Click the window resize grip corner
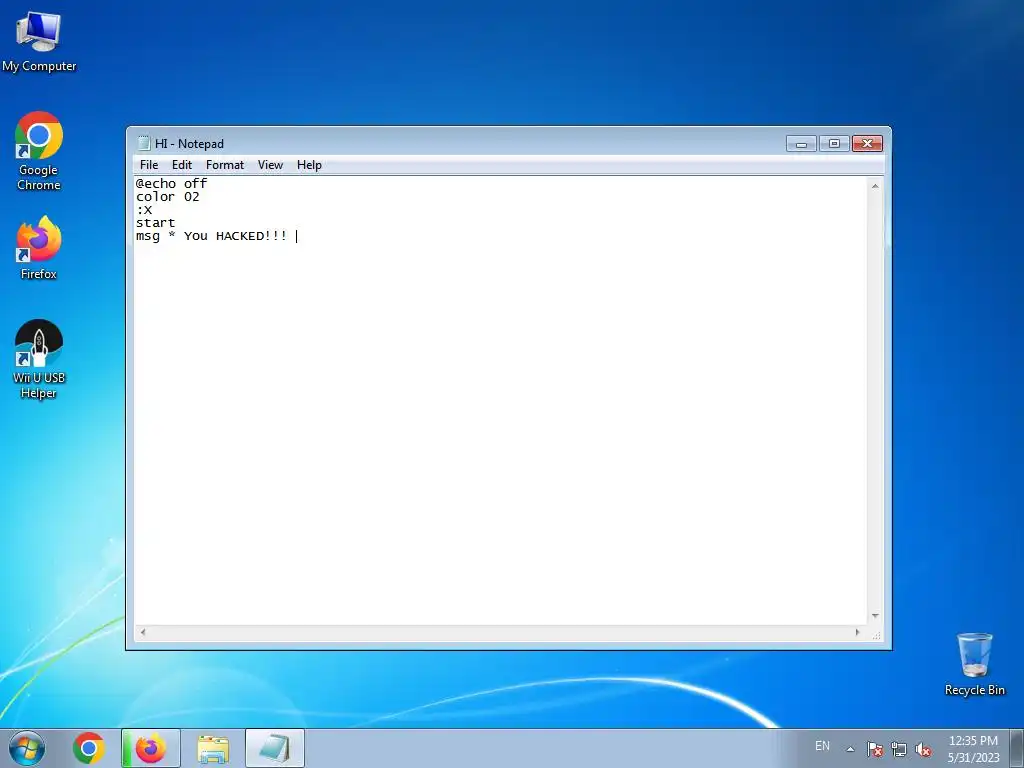This screenshot has height=768, width=1024. click(876, 634)
